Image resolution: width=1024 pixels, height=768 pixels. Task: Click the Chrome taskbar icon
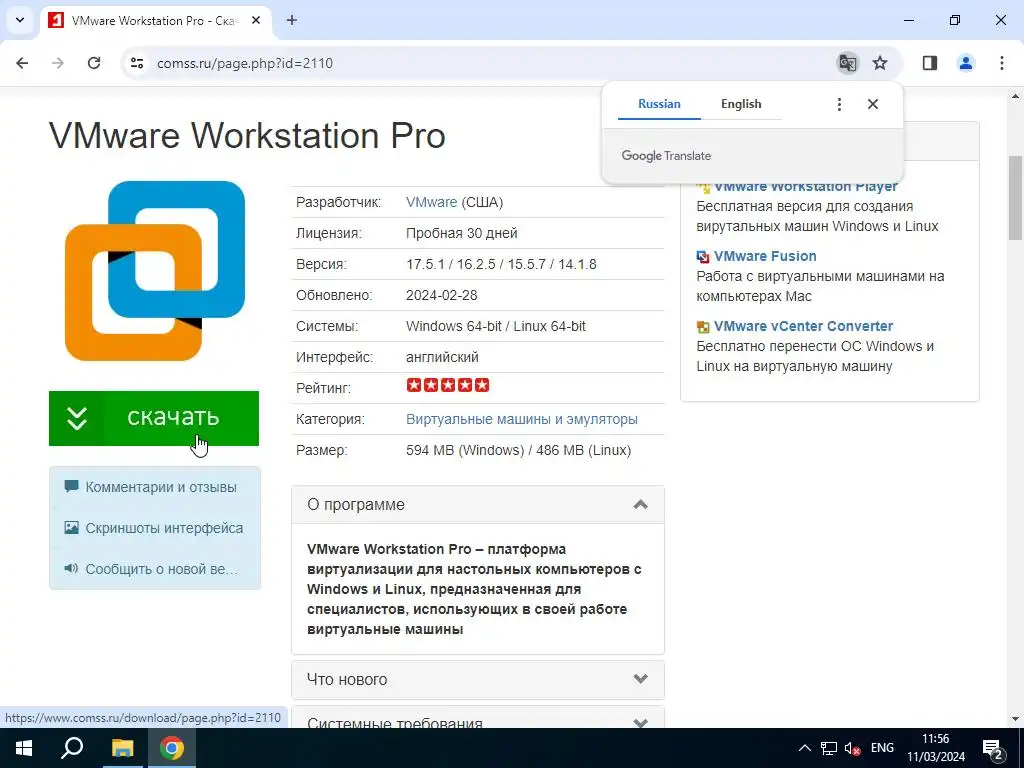[x=172, y=748]
